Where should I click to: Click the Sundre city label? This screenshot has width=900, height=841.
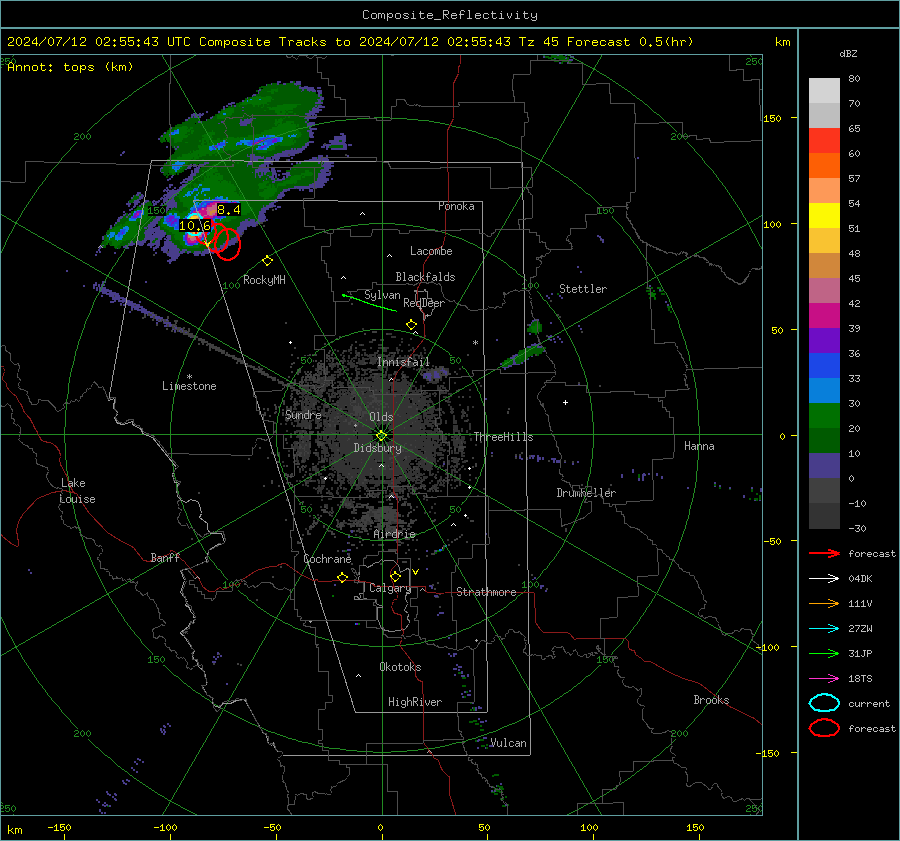[303, 414]
